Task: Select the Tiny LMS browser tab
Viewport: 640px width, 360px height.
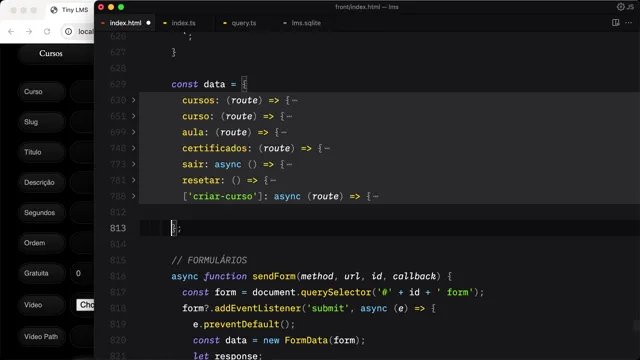Action: click(69, 10)
